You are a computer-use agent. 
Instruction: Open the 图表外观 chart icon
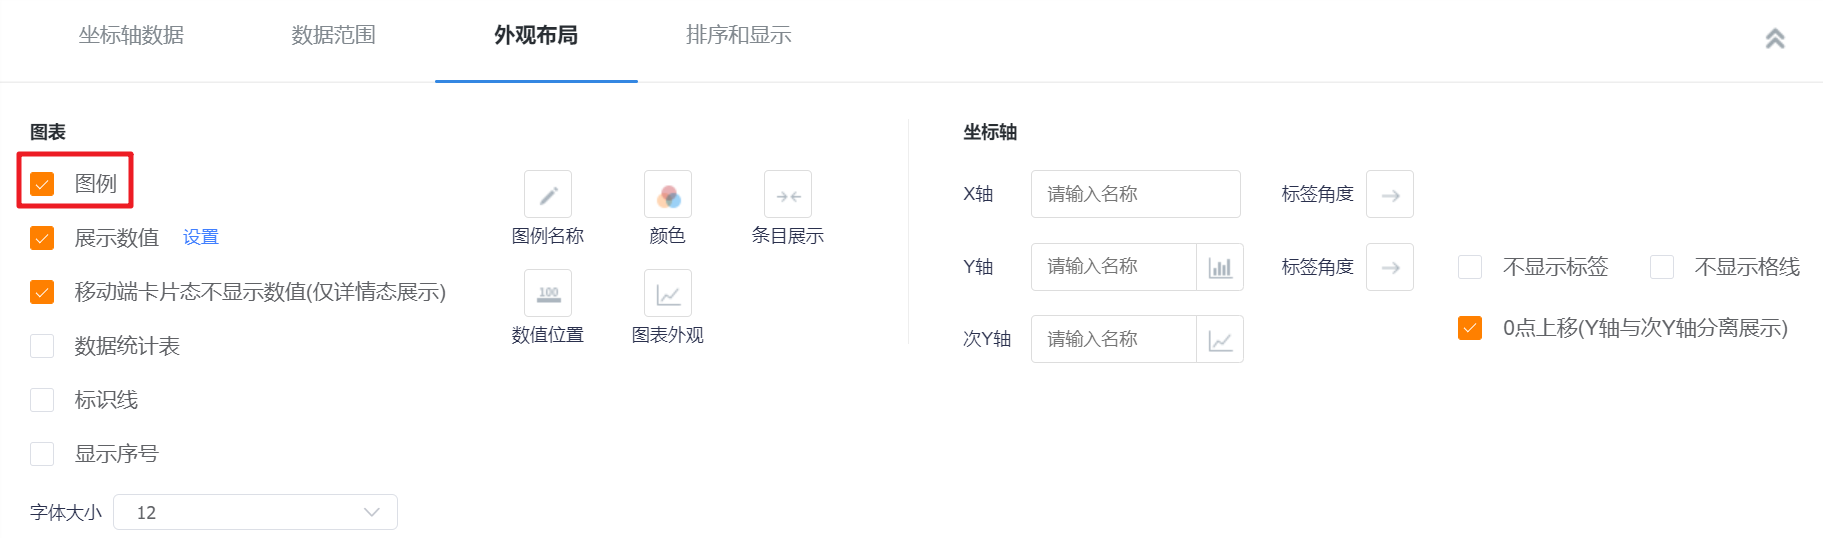[x=668, y=293]
